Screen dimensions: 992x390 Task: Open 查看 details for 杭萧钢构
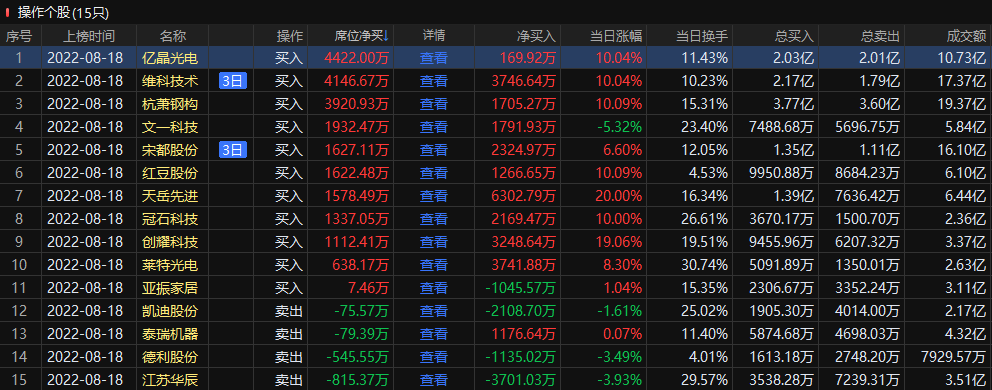click(x=433, y=104)
